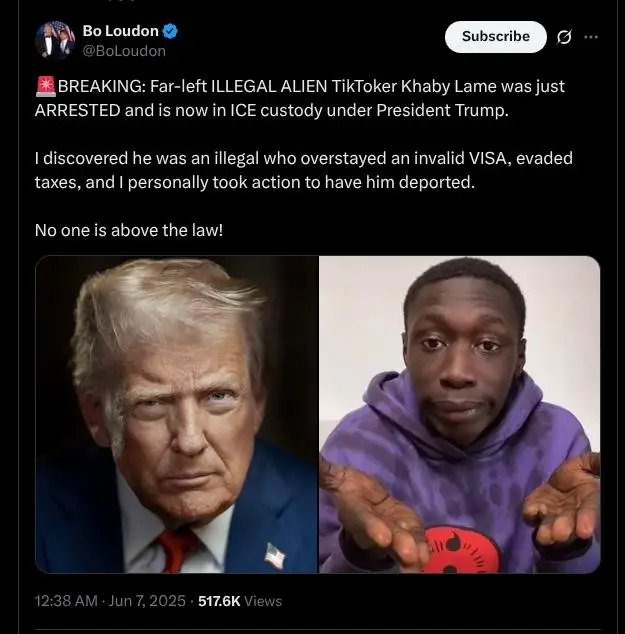Visit the @BoLoudon handle link
Screen dimensions: 625x634
coord(124,51)
